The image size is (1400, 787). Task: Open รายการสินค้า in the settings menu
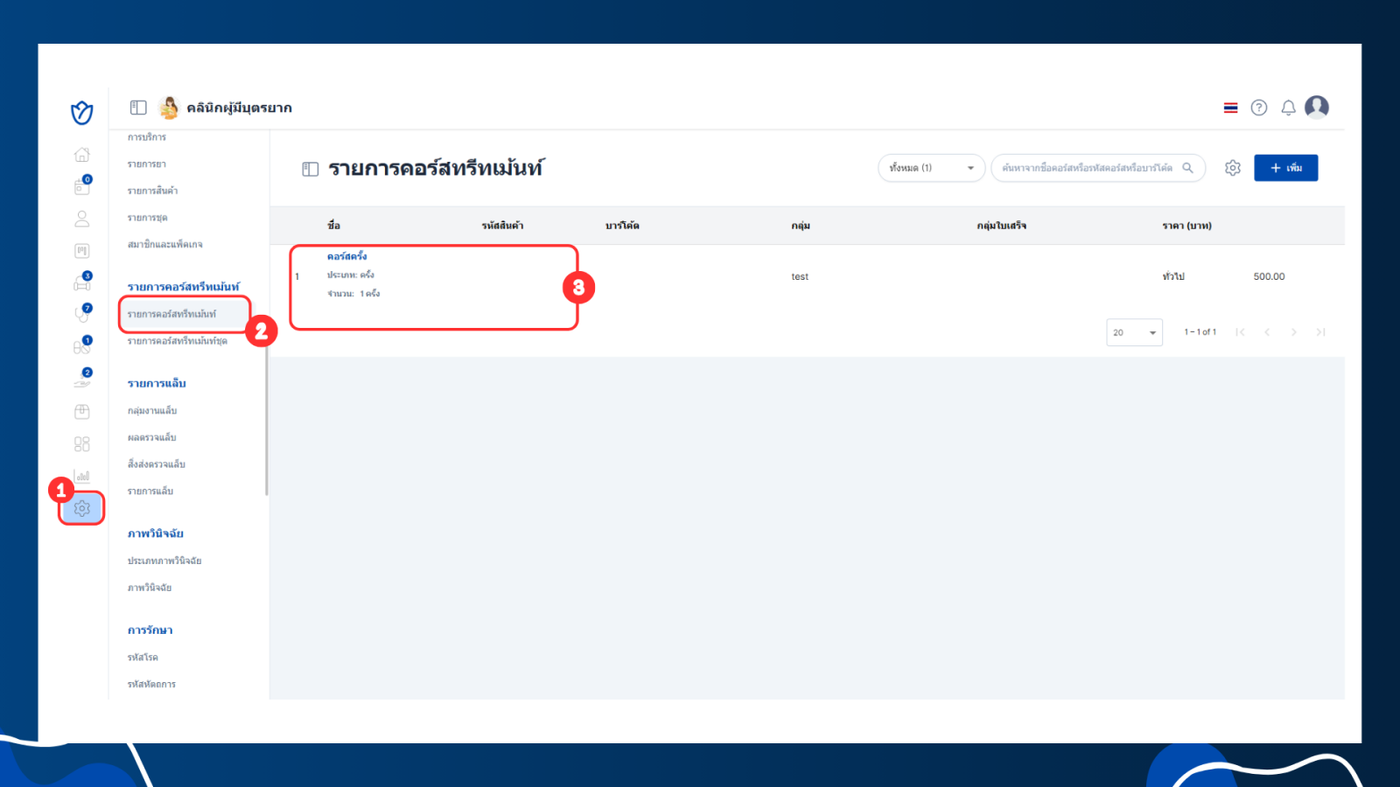[153, 191]
